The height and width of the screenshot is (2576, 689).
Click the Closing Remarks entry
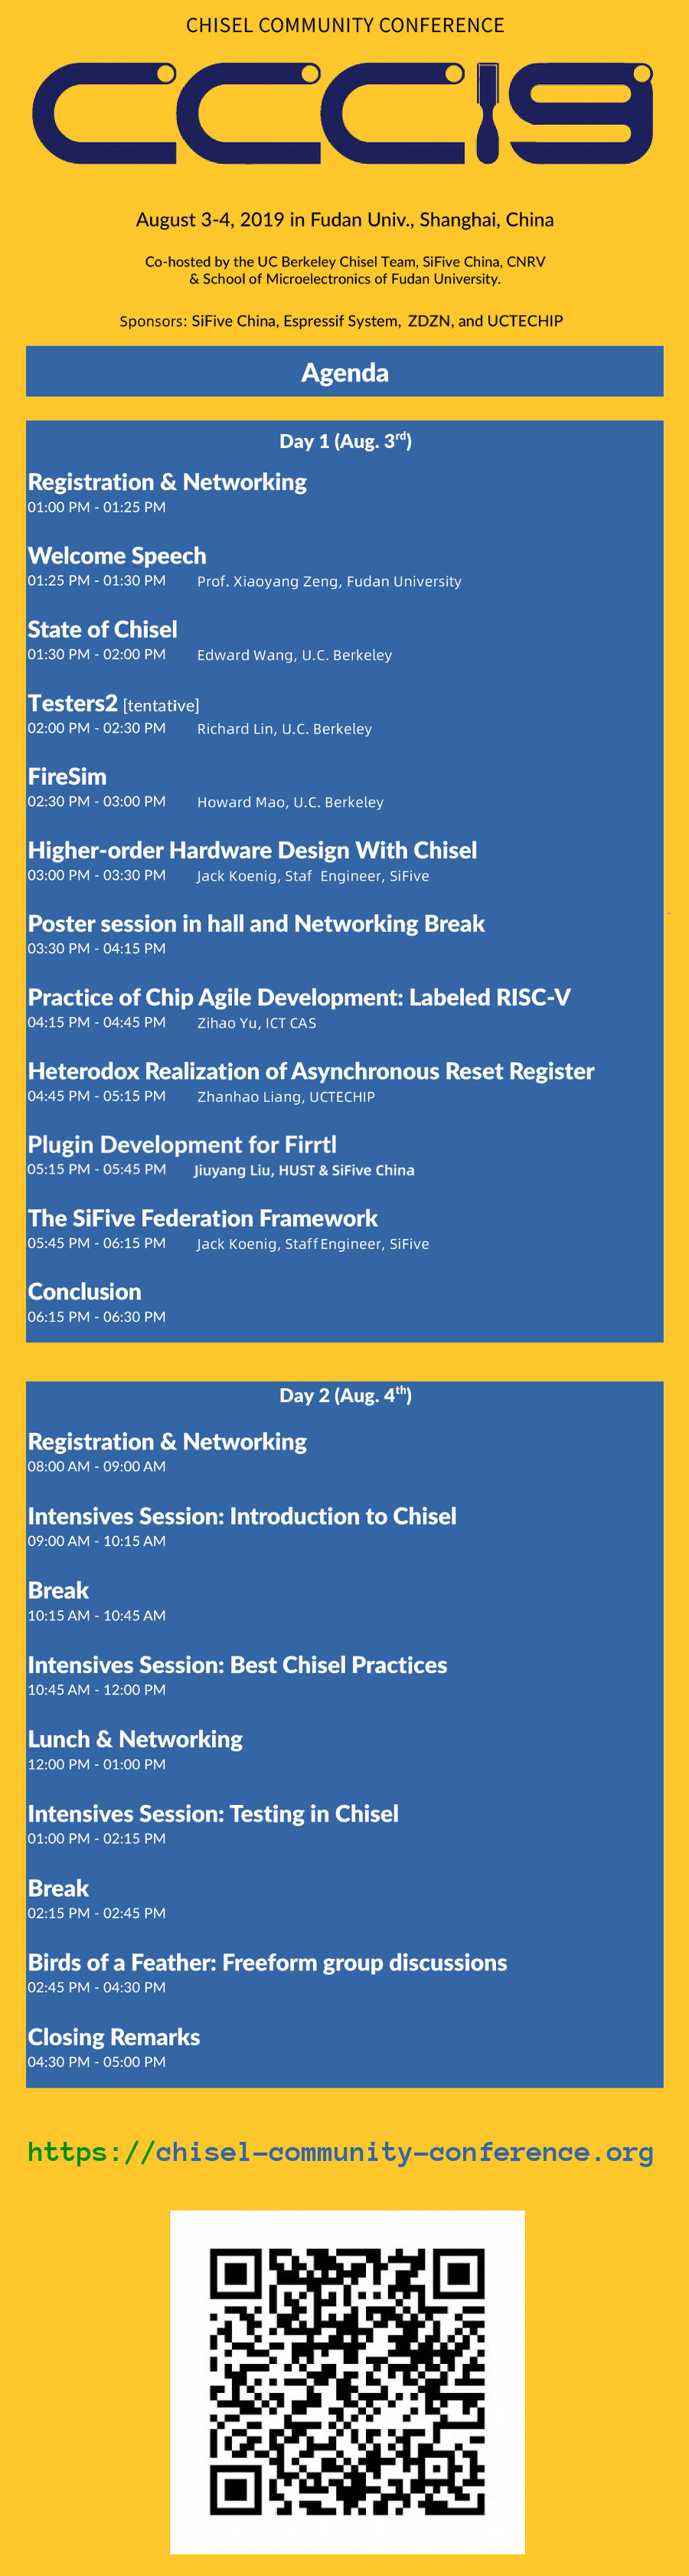(114, 2037)
